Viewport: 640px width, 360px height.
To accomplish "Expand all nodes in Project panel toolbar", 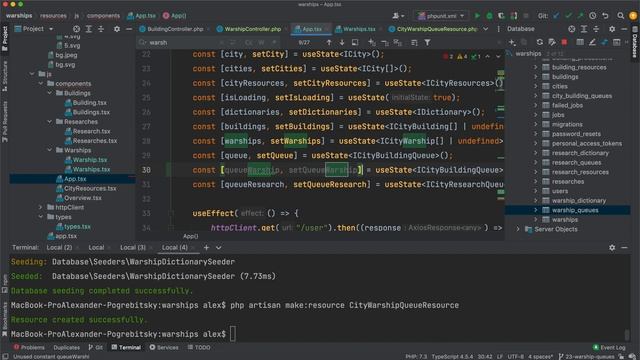I will tap(89, 29).
